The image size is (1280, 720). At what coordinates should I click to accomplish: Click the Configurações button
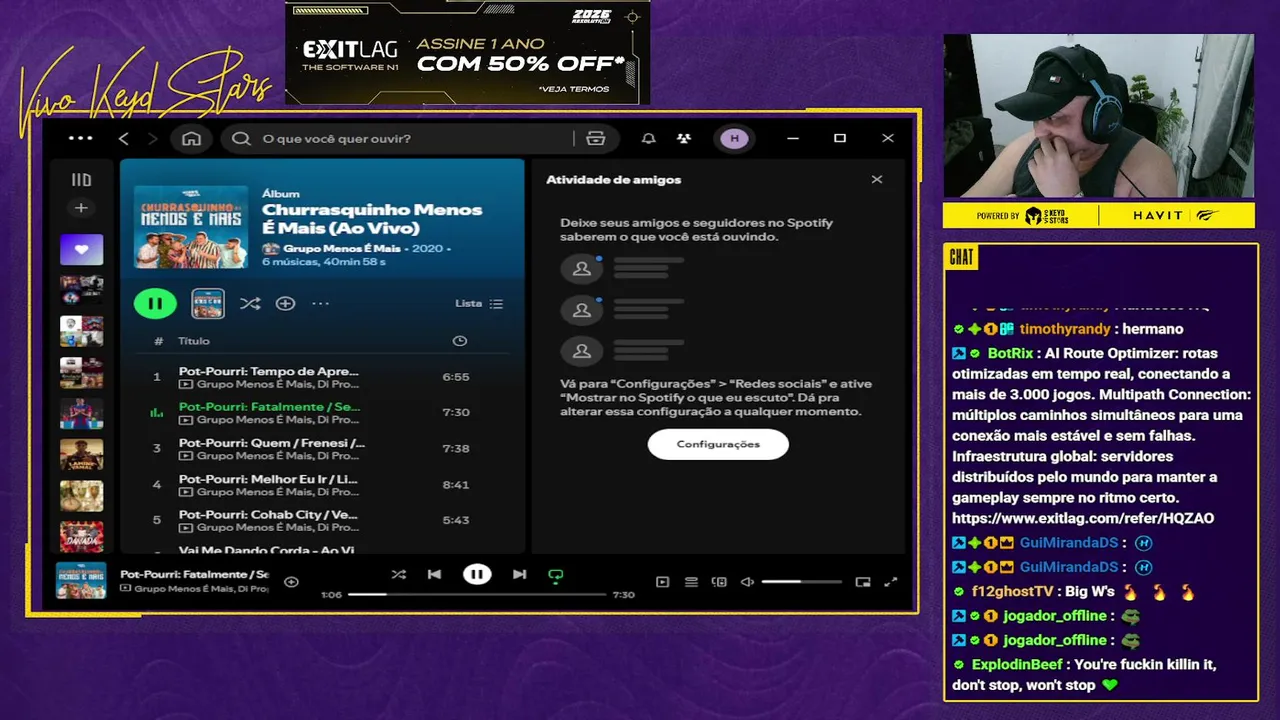[718, 444]
